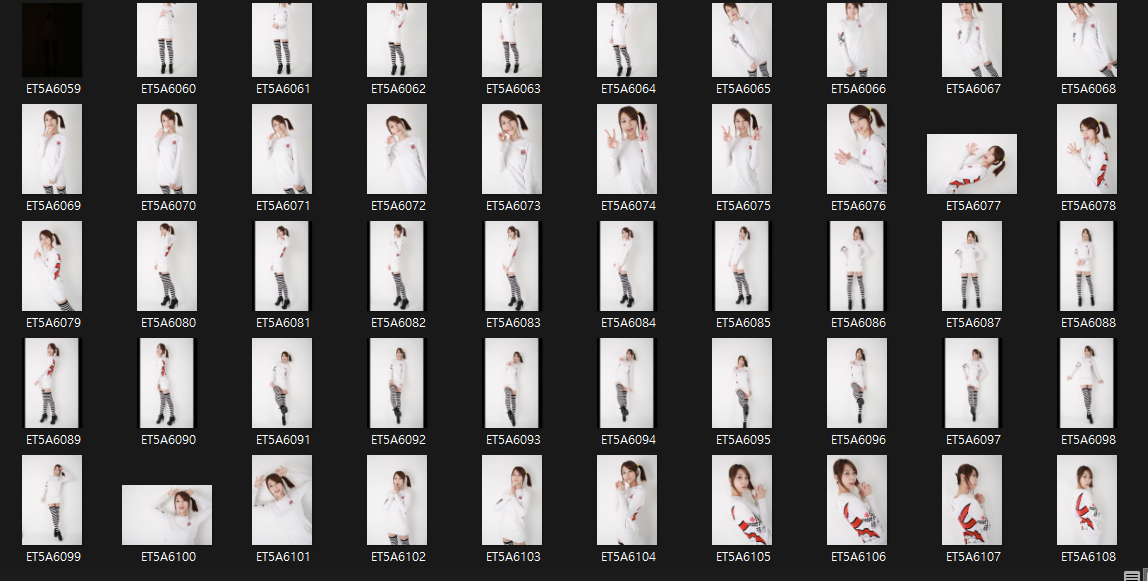The height and width of the screenshot is (581, 1148).
Task: Click the filename label ET5A6063
Action: [x=512, y=88]
